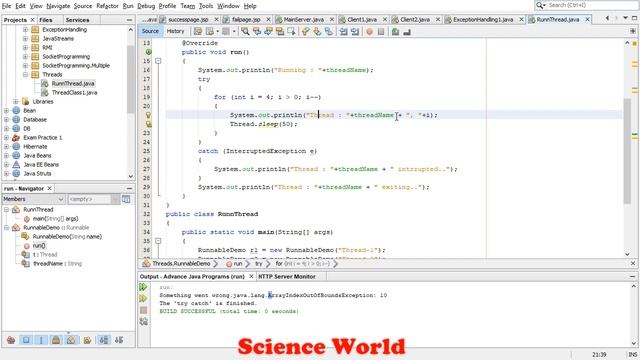Open the Debug menu
The width and height of the screenshot is (640, 360).
(x=146, y=6)
